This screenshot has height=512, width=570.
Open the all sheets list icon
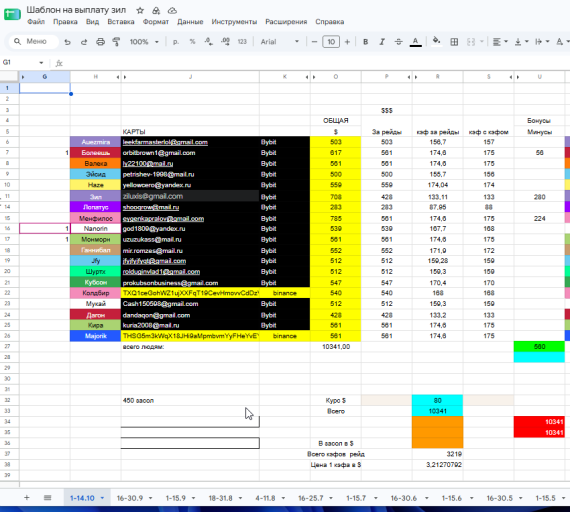click(47, 497)
